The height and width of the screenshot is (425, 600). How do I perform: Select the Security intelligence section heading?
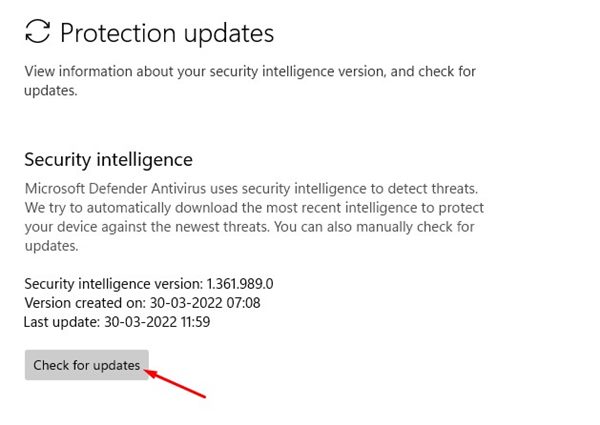pyautogui.click(x=108, y=159)
